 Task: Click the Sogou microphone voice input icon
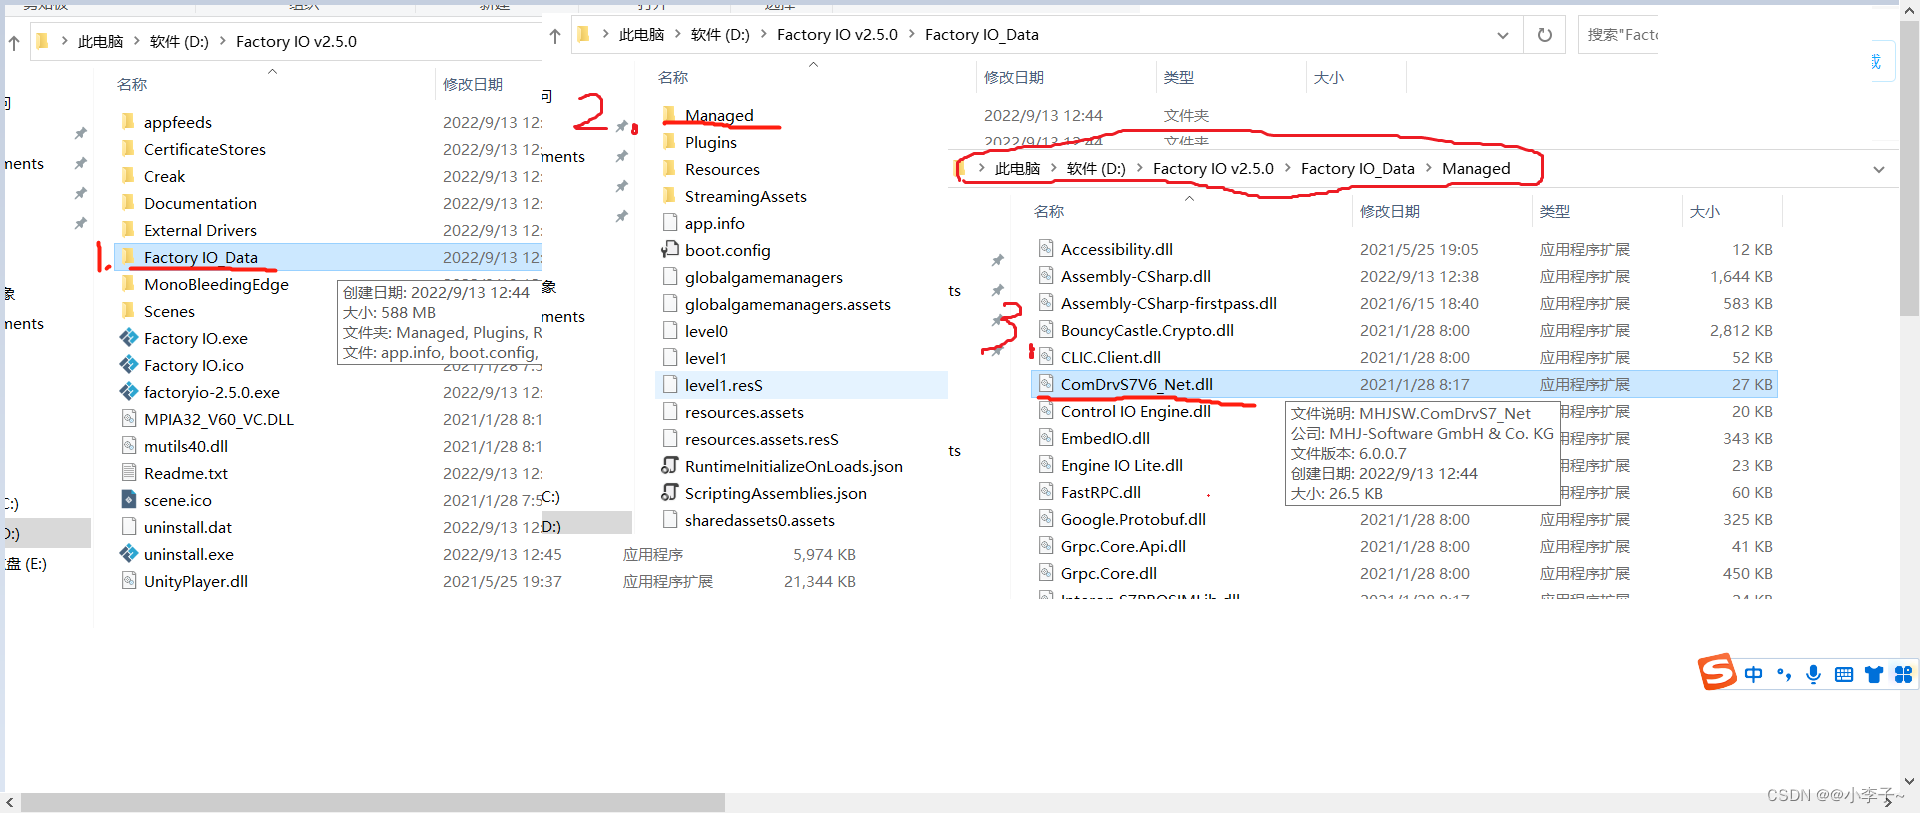coord(1813,675)
